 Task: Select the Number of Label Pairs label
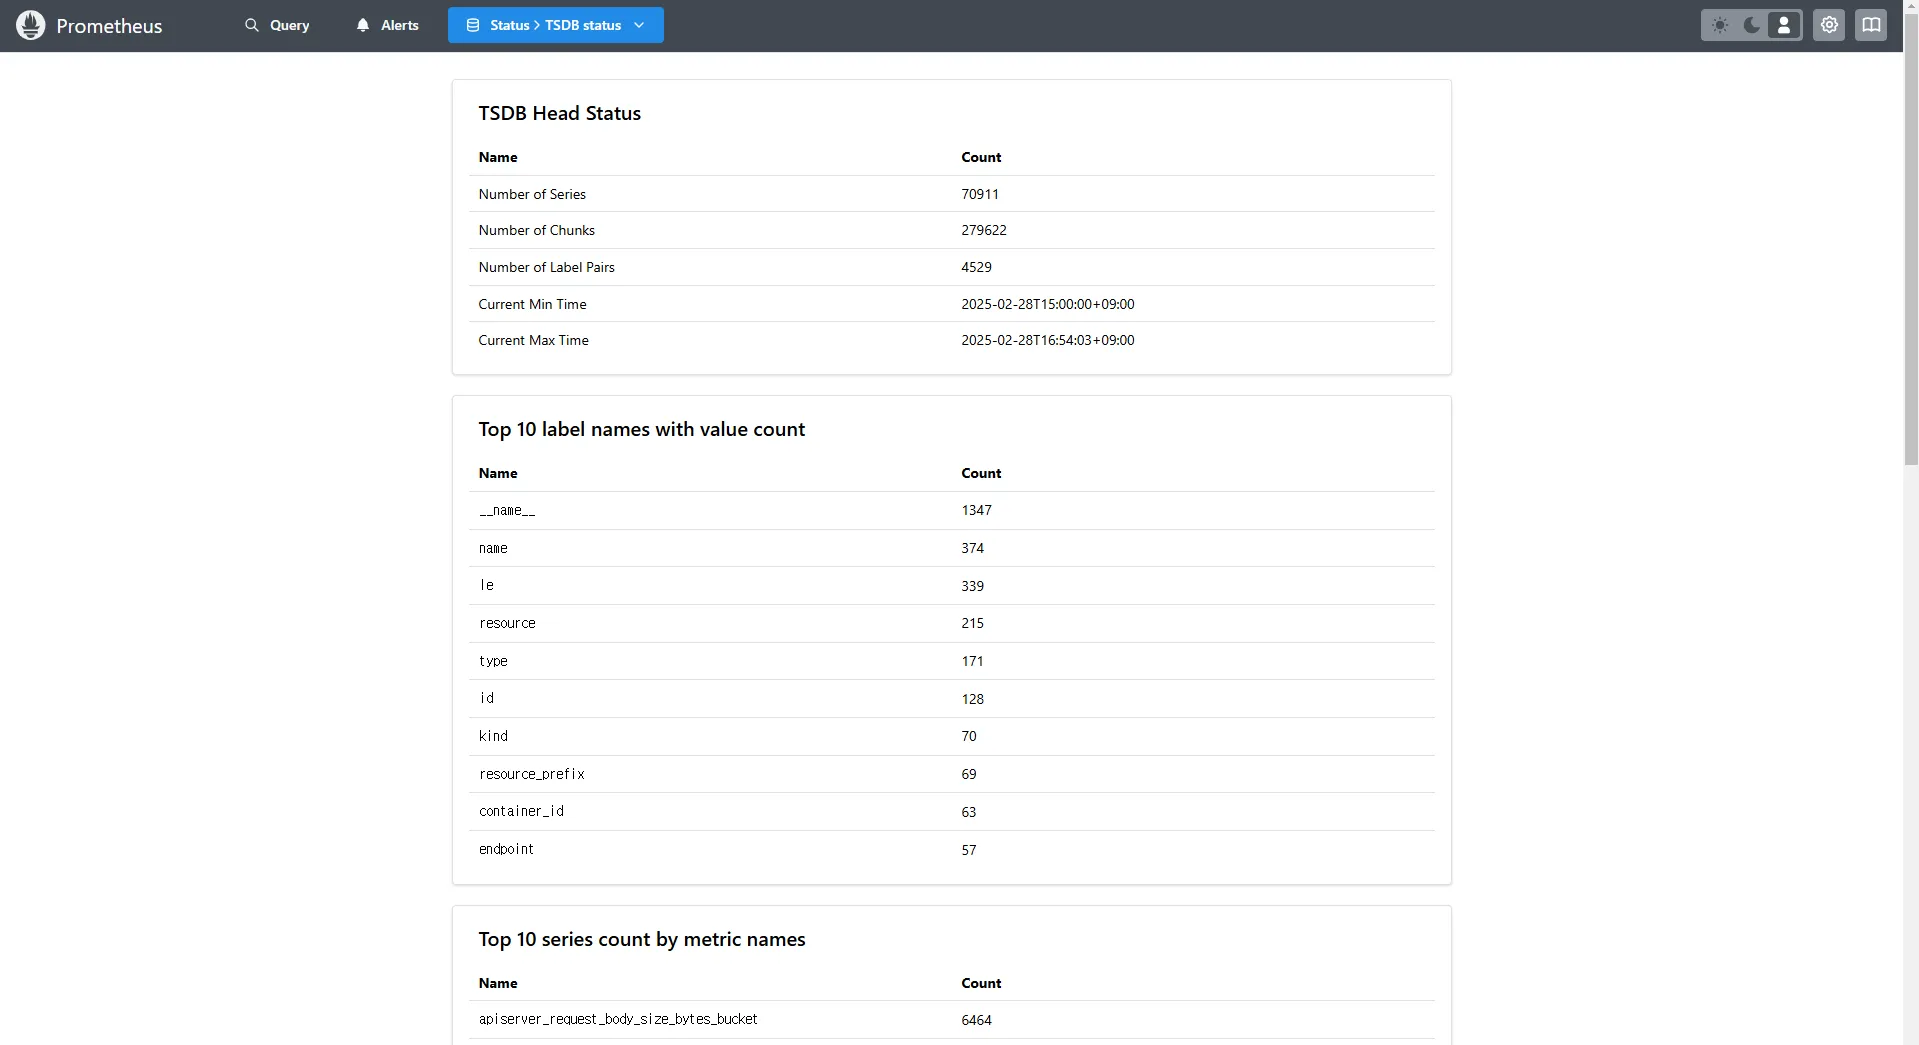(x=546, y=267)
